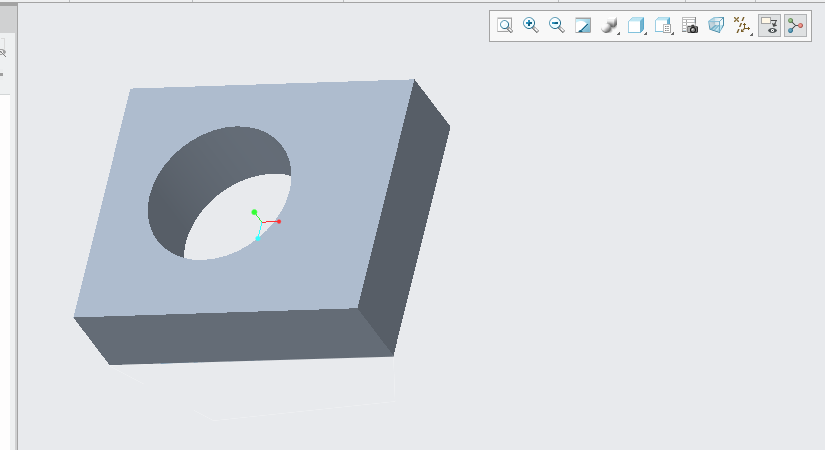Open the Saved Orientations list dropdown
Screen dimensions: 825x450
(x=663, y=26)
